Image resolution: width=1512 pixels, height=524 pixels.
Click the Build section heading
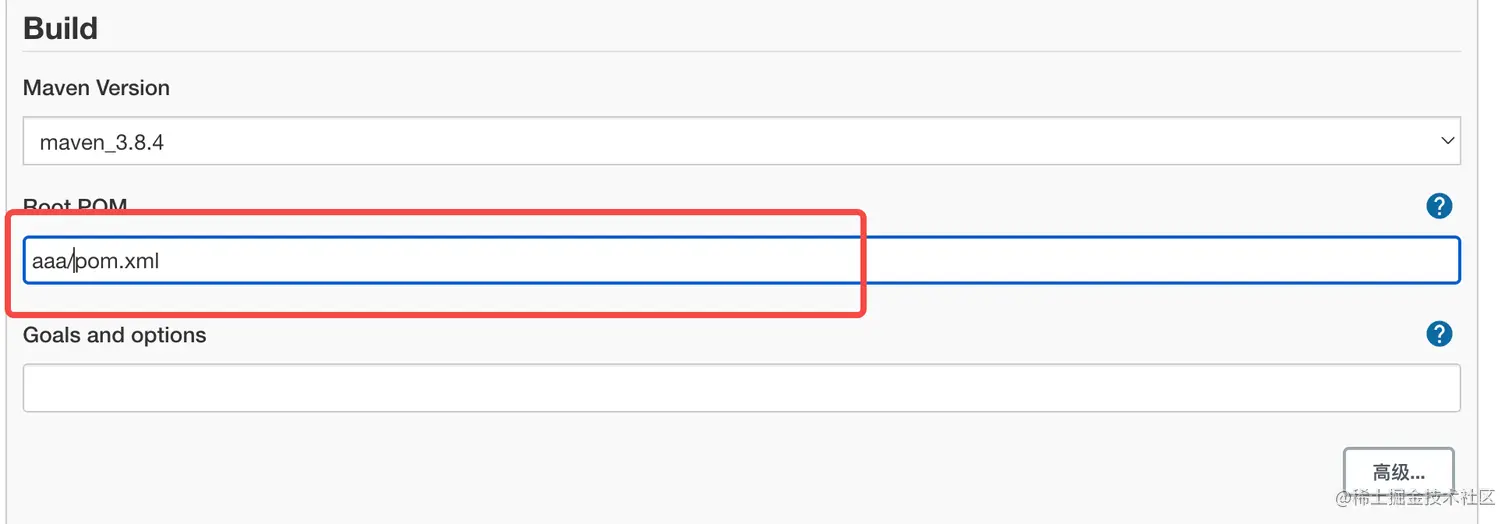tap(60, 28)
